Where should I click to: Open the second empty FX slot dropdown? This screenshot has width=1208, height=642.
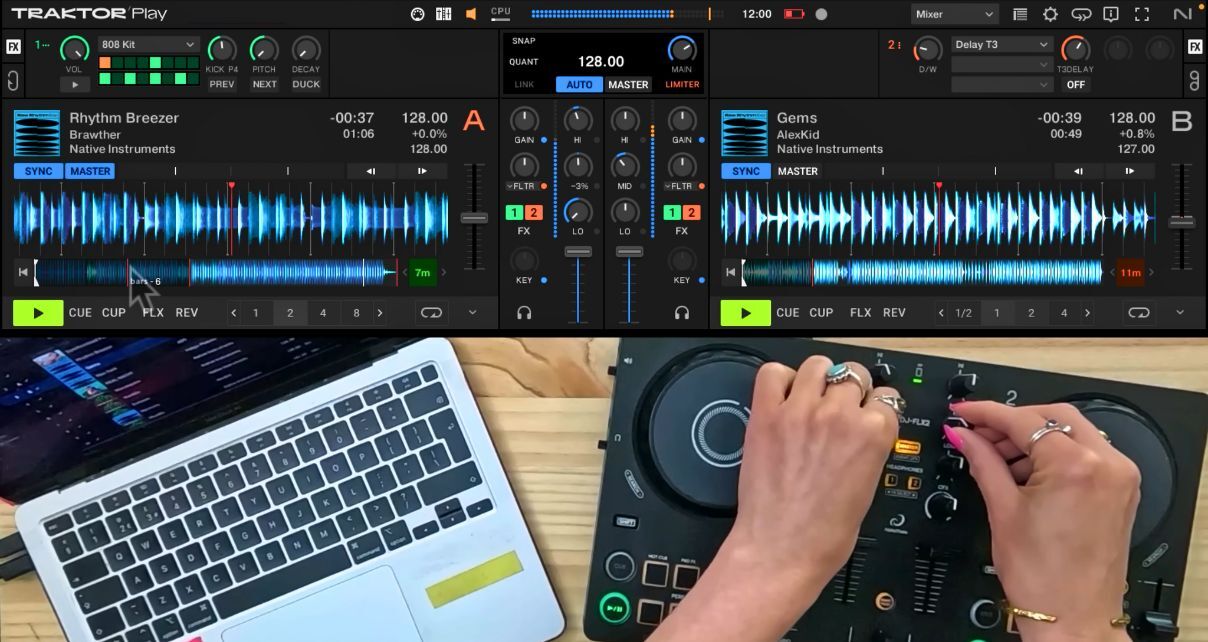[x=1002, y=65]
